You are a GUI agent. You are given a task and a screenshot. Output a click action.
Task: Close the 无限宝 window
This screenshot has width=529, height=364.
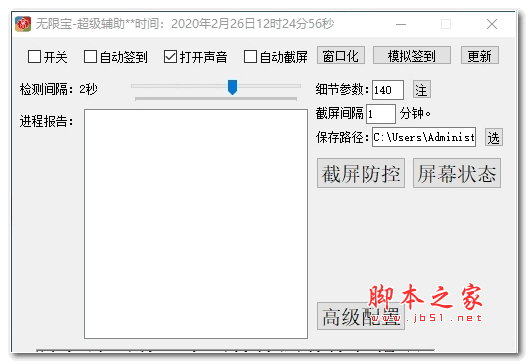[492, 24]
